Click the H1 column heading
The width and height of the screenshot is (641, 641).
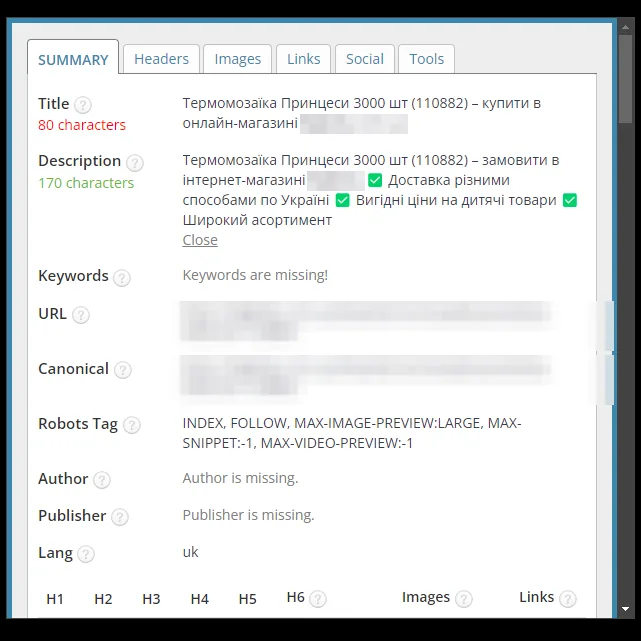tap(55, 599)
